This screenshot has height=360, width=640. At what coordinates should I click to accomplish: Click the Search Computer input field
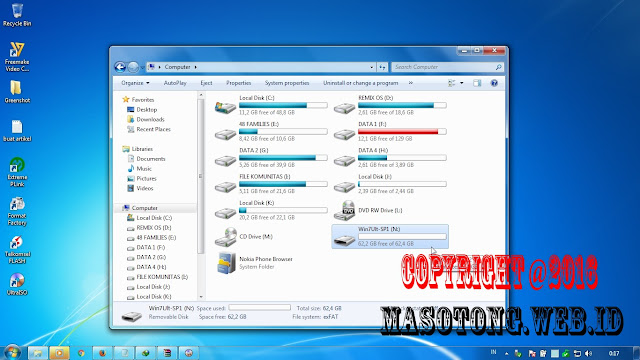(447, 67)
